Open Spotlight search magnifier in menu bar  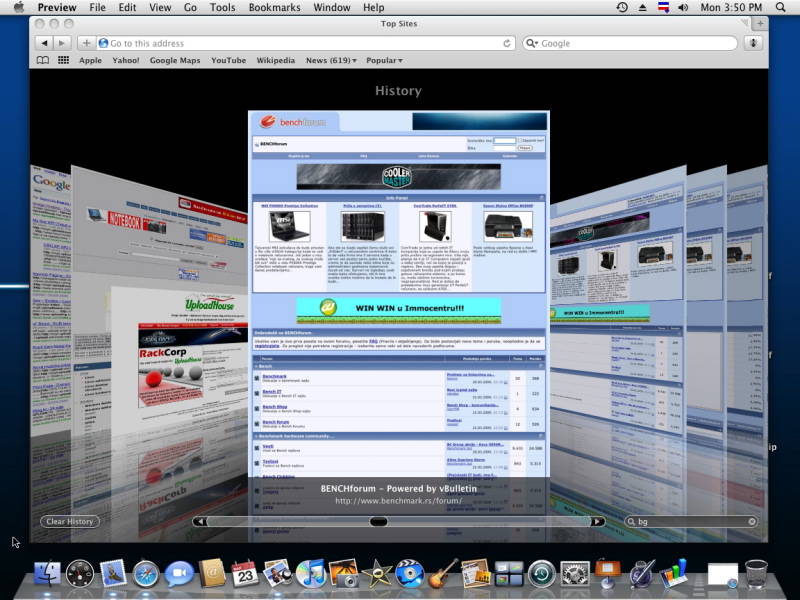[x=780, y=8]
